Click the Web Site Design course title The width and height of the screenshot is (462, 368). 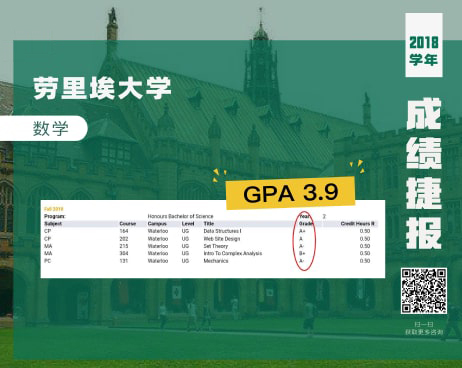[x=222, y=239]
